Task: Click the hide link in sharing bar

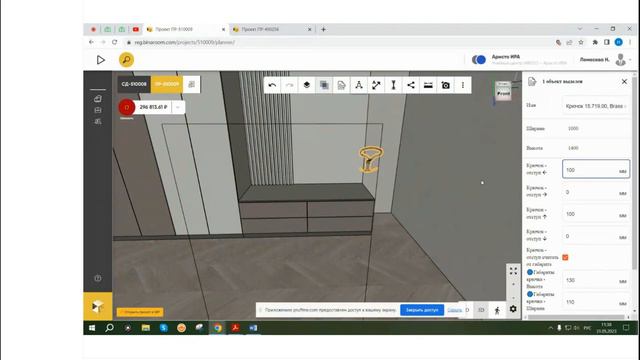Action: (x=454, y=310)
